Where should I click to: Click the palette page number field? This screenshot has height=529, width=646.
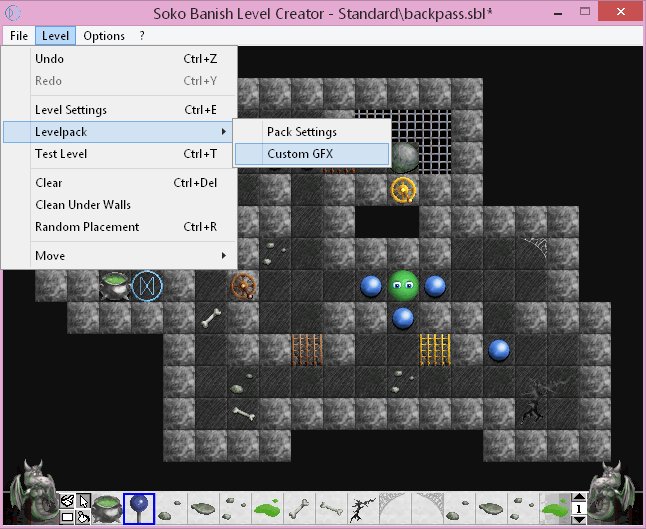tap(579, 509)
